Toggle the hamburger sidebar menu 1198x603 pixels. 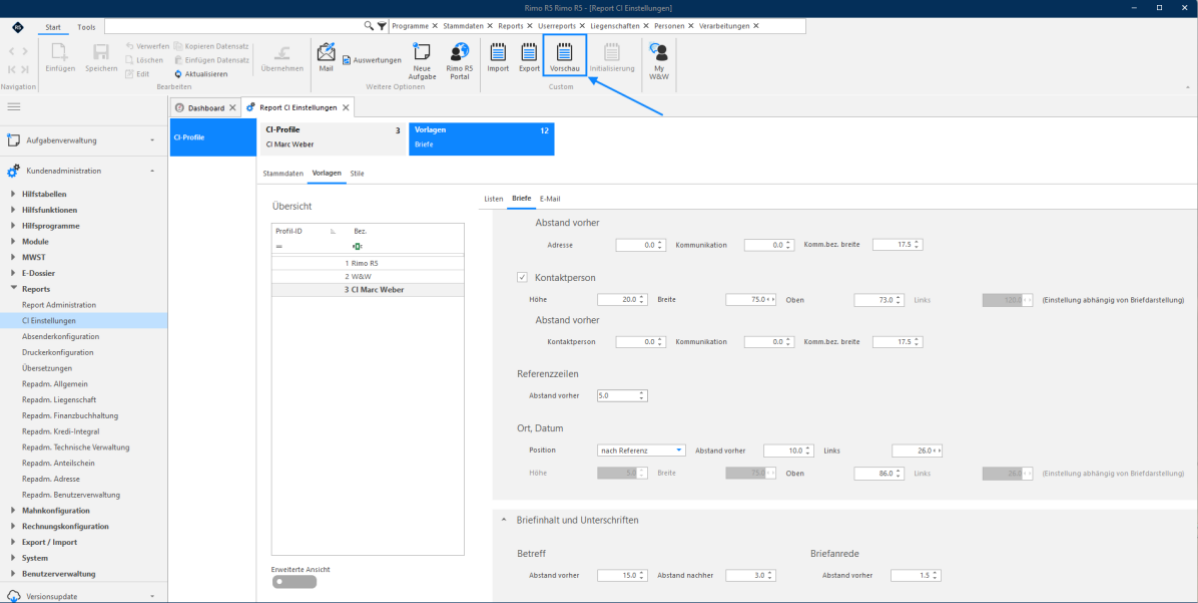[15, 107]
